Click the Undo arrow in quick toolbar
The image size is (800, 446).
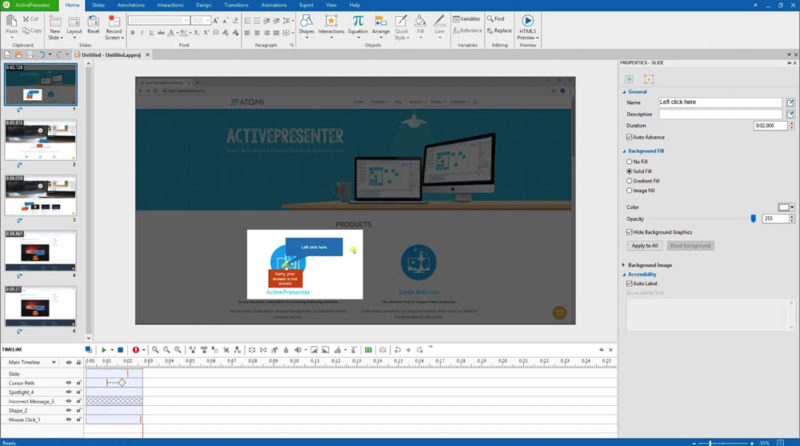click(42, 55)
